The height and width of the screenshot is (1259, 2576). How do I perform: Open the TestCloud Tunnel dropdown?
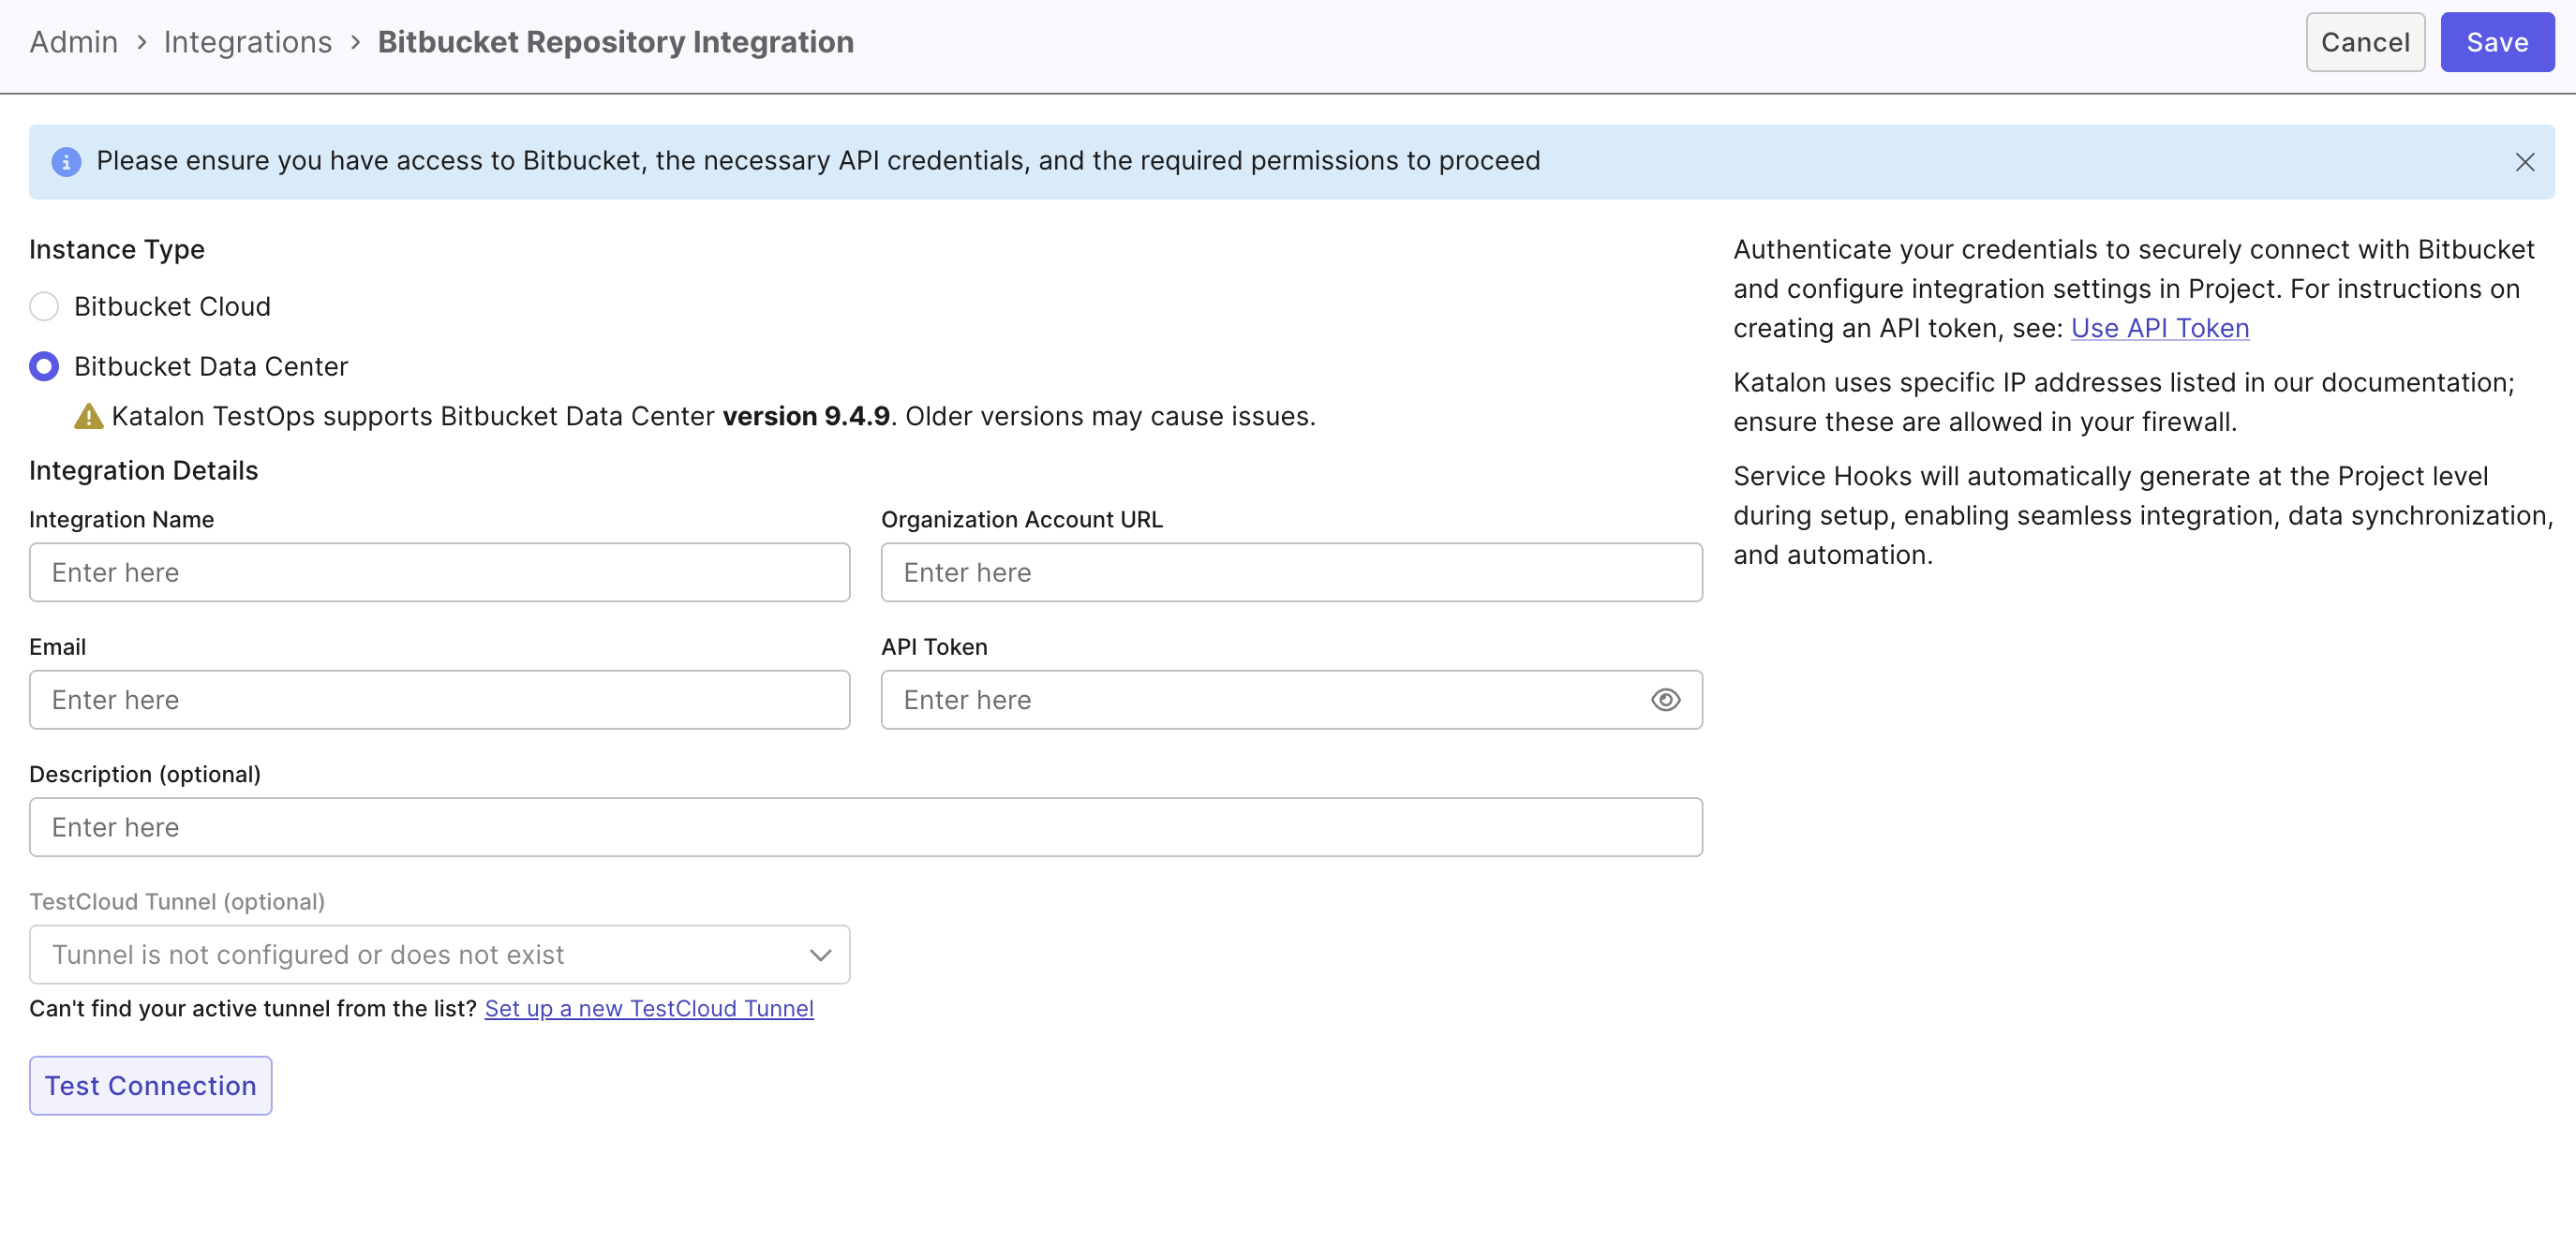(x=439, y=954)
